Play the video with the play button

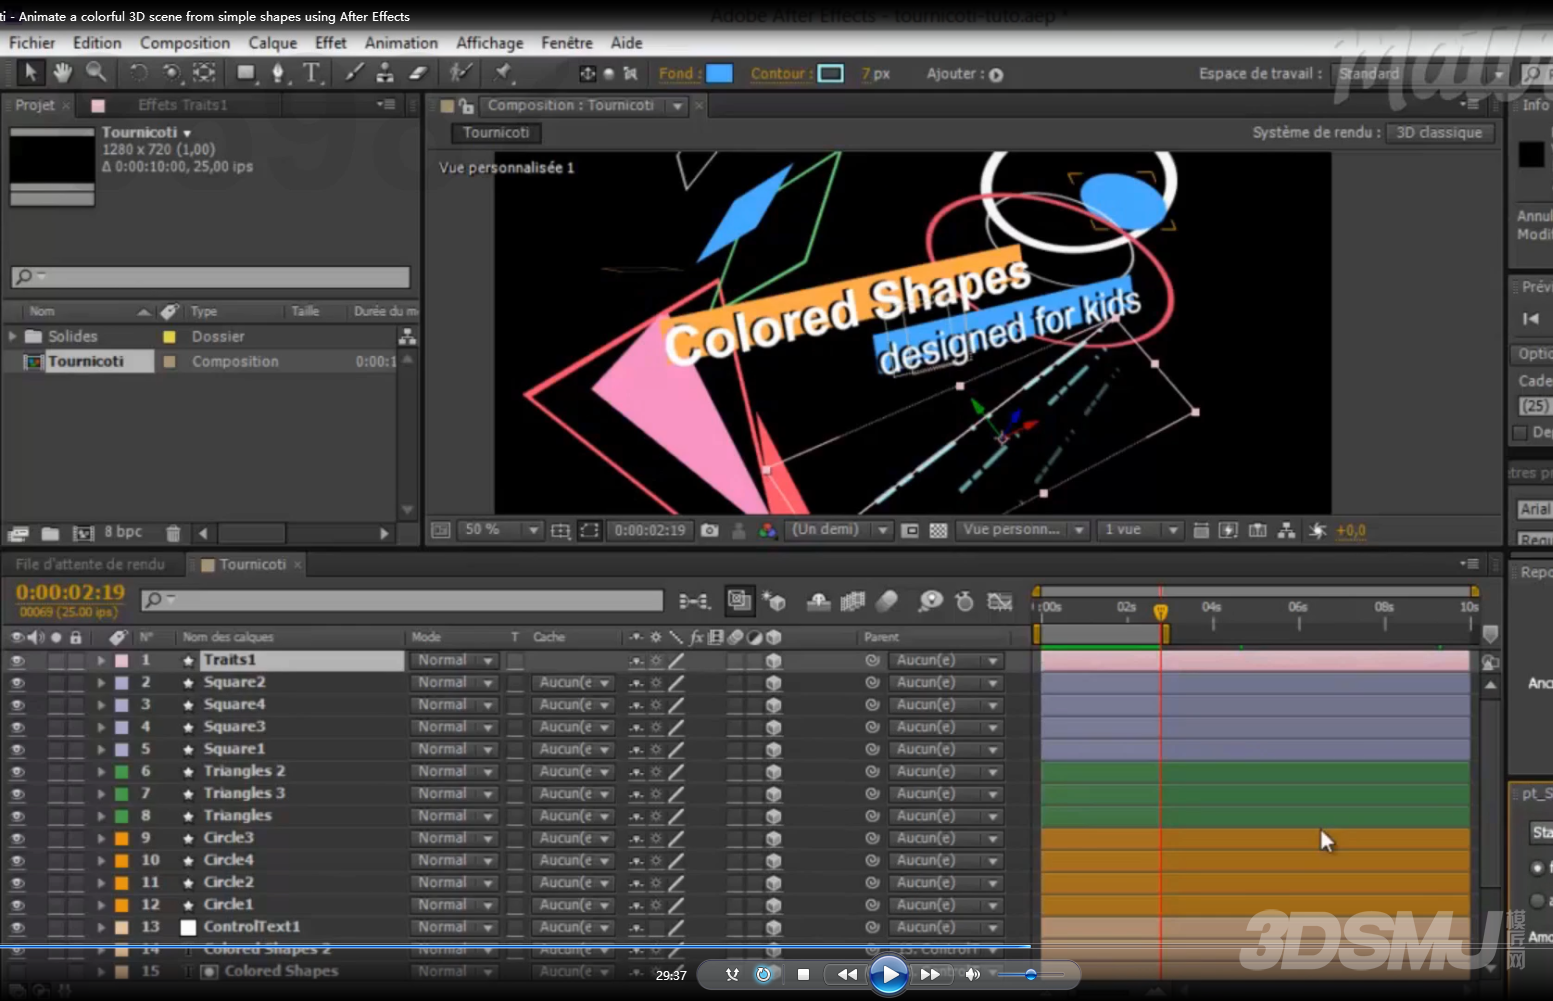pyautogui.click(x=888, y=974)
